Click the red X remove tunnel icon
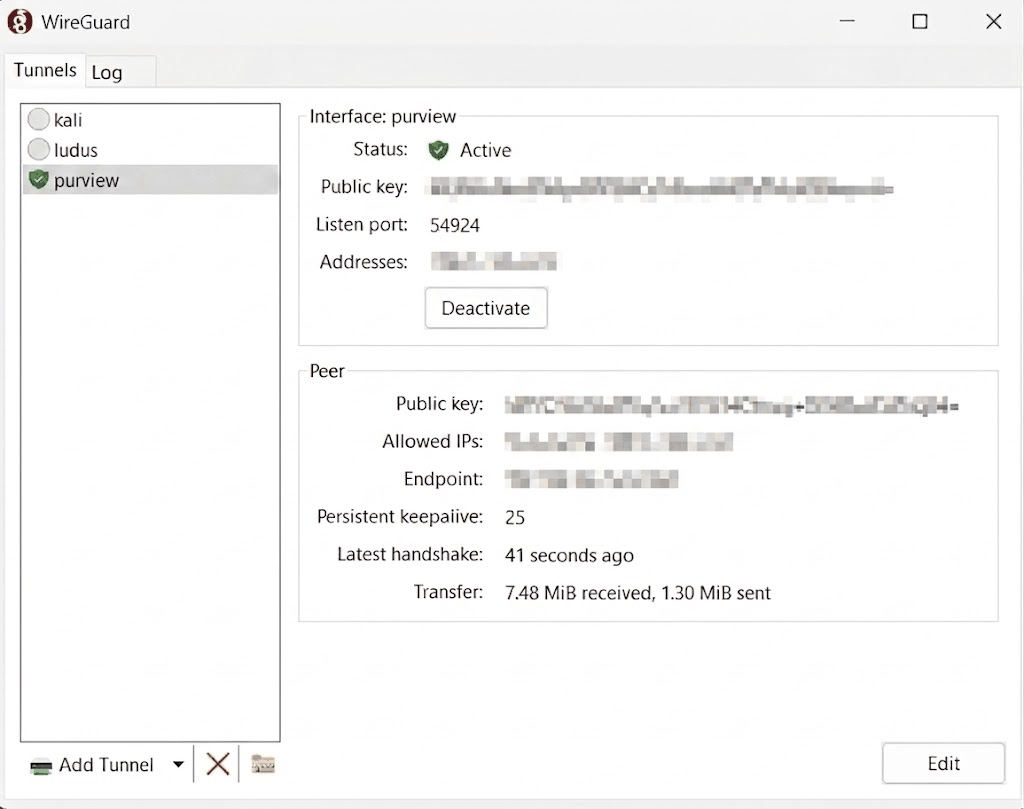 point(217,763)
